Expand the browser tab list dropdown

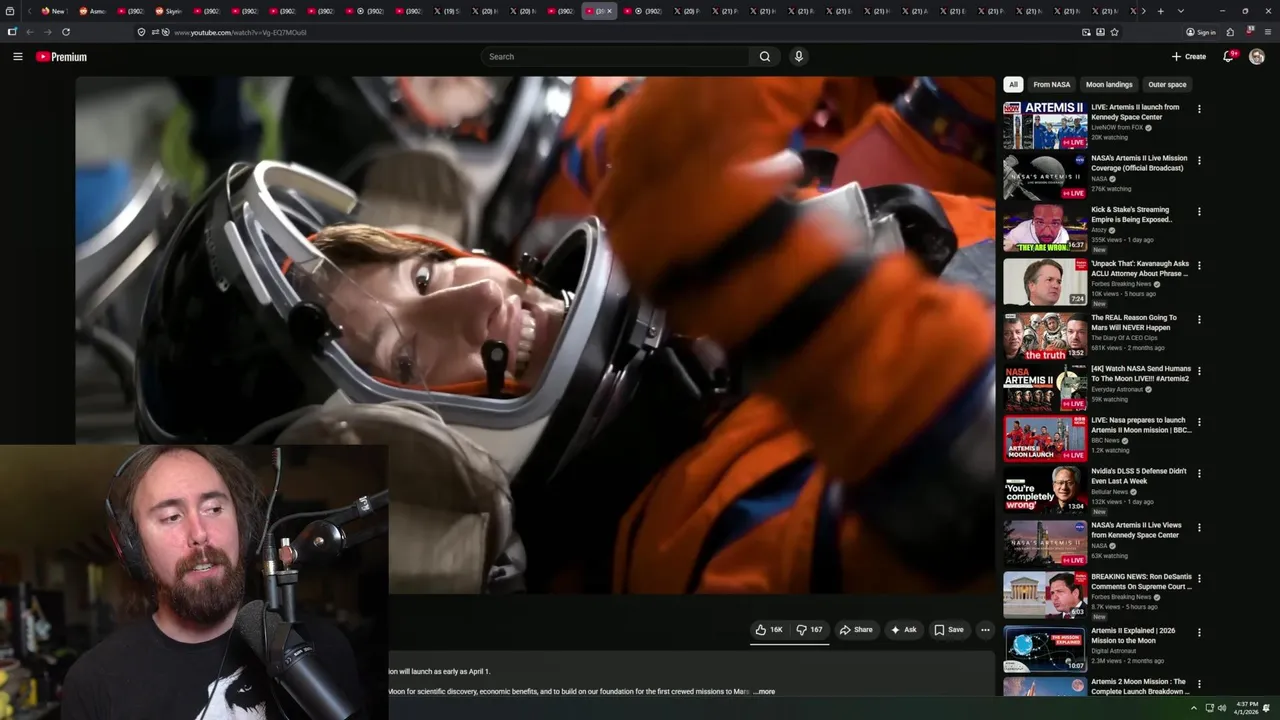coord(1181,11)
